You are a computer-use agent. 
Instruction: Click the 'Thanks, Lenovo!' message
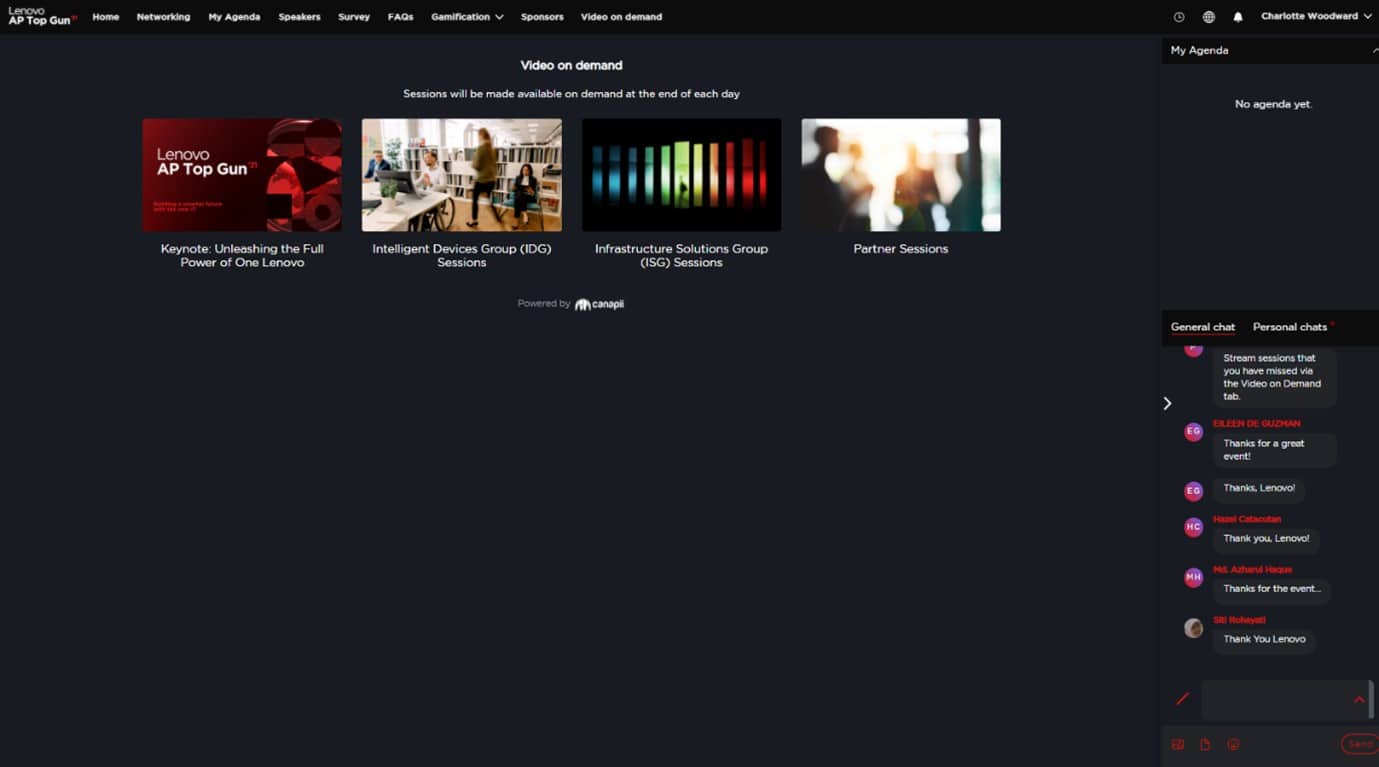click(x=1259, y=488)
